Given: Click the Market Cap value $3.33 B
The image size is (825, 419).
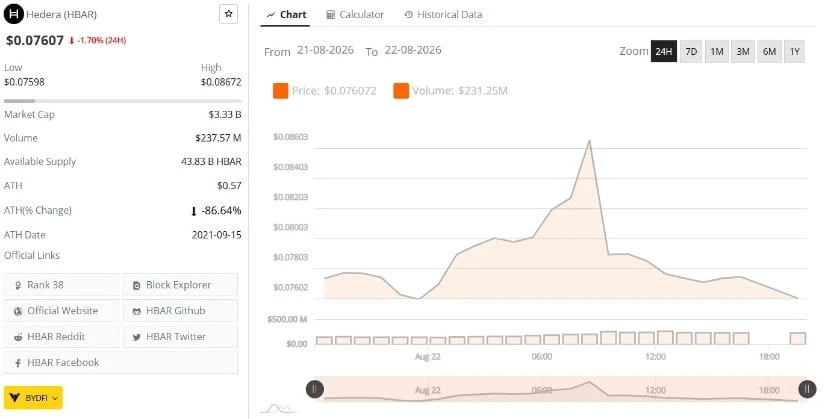Looking at the screenshot, I should coord(225,114).
